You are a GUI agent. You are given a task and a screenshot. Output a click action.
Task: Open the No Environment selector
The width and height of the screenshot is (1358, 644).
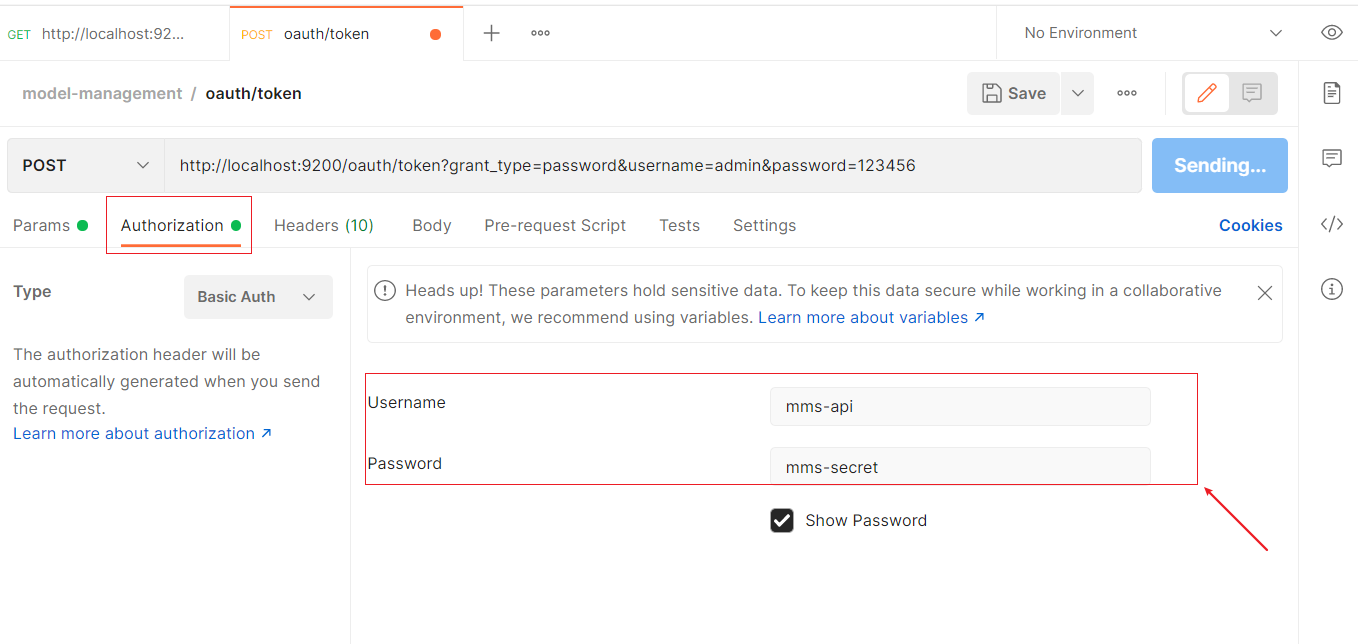coord(1152,33)
